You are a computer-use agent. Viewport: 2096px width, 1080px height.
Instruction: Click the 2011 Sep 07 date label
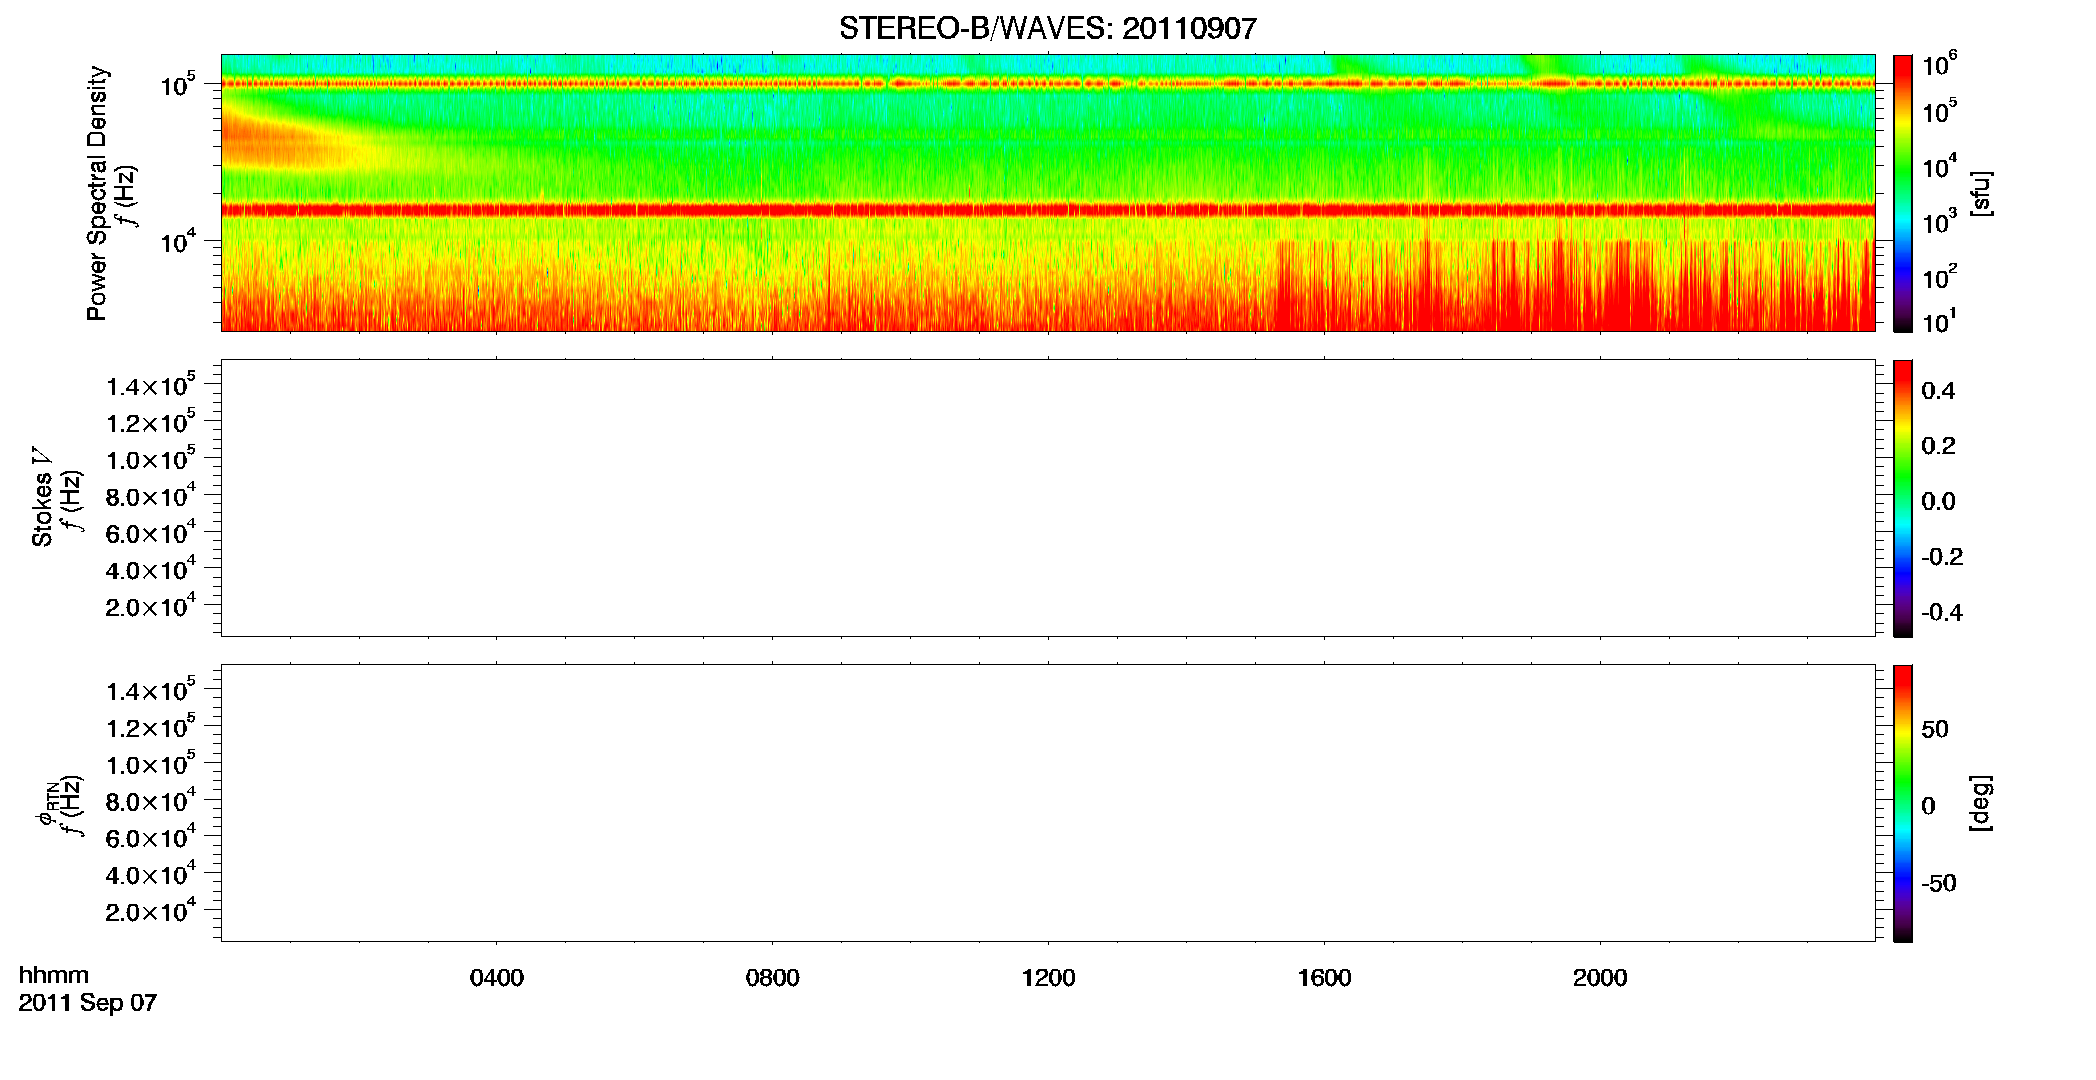pos(88,1002)
